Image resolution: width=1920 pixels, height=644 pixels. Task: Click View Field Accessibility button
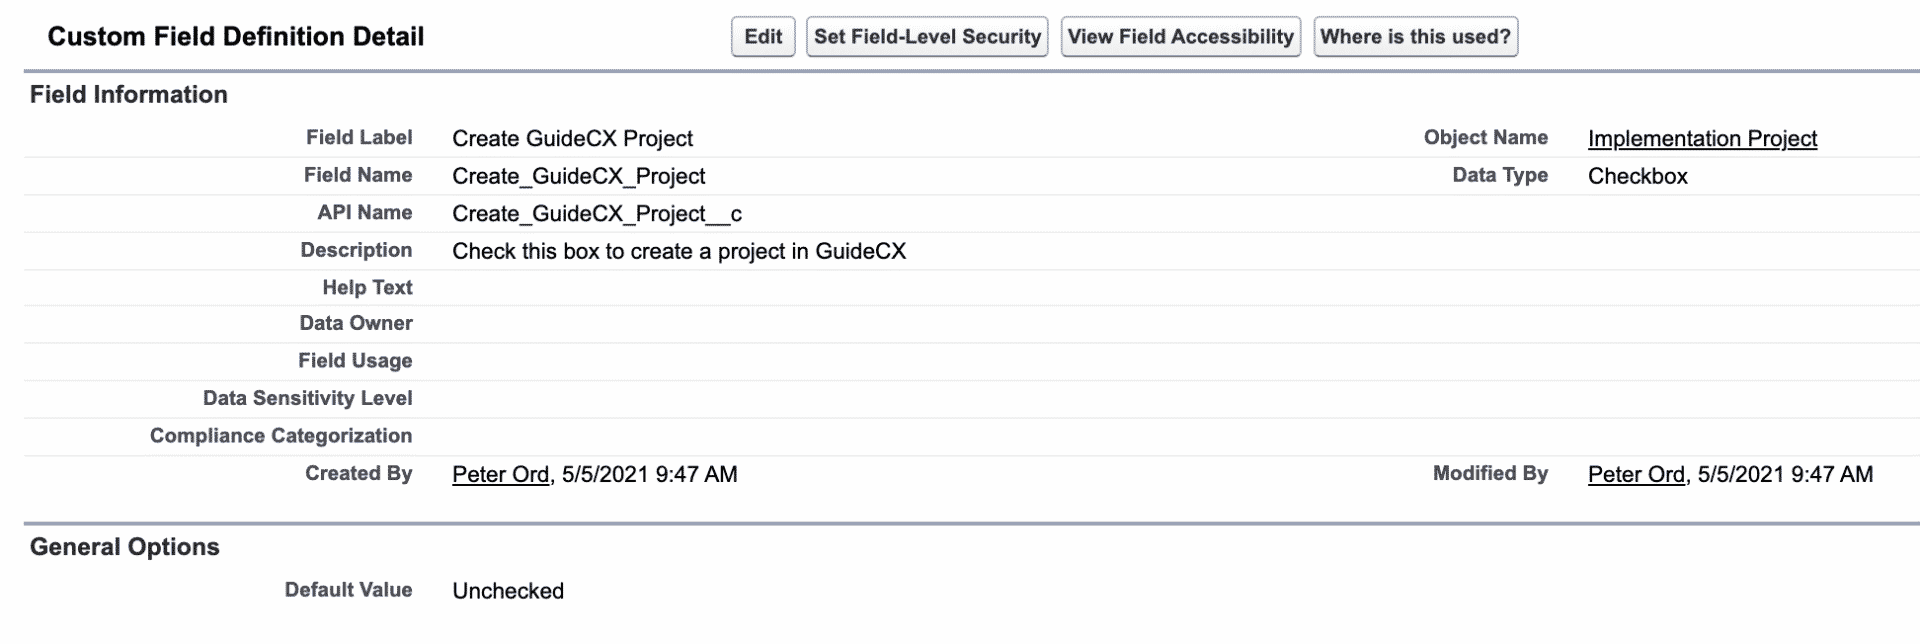pos(1180,36)
